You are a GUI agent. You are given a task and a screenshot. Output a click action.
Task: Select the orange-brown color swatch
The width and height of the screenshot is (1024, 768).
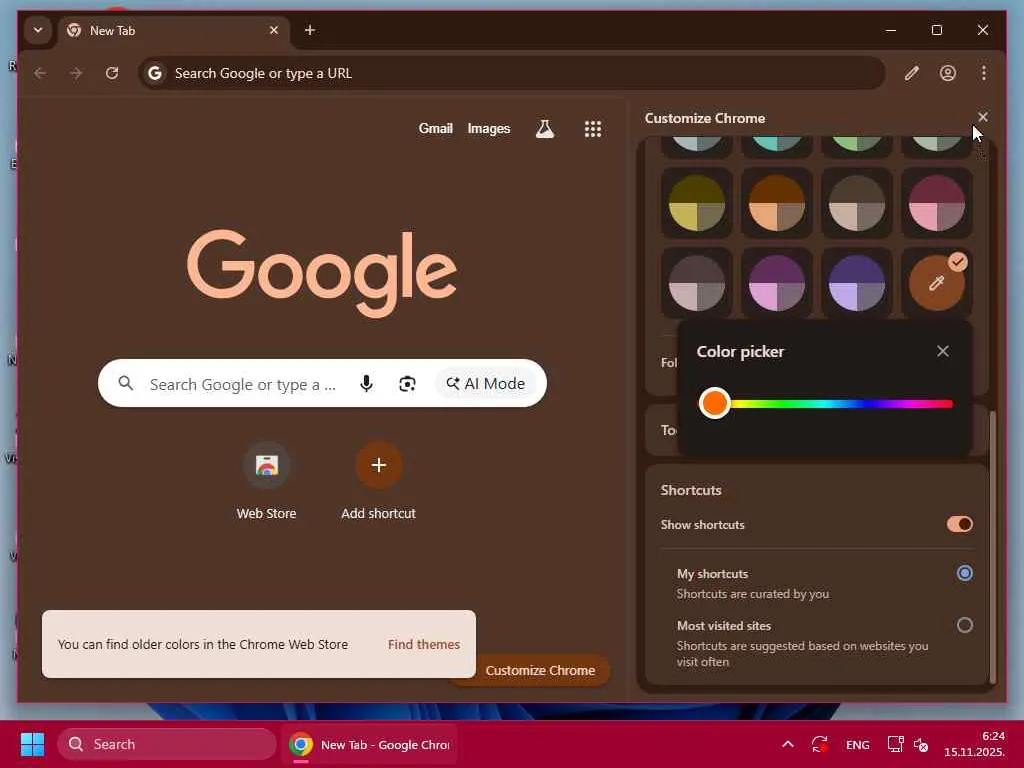point(776,203)
